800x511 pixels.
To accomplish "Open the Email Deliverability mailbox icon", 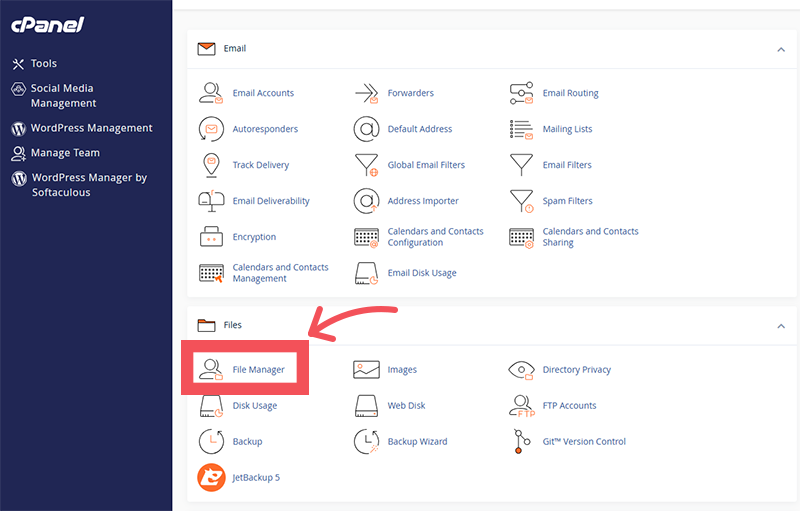I will coord(211,201).
